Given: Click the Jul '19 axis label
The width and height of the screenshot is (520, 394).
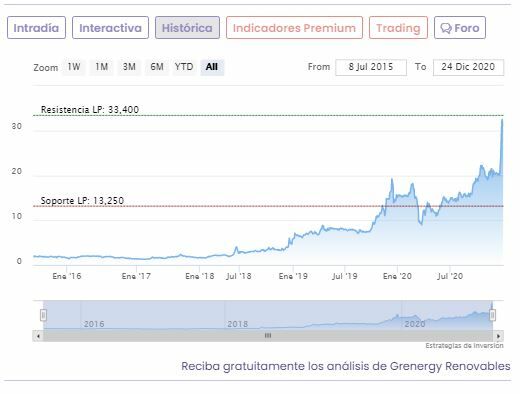Looking at the screenshot, I should pos(345,276).
